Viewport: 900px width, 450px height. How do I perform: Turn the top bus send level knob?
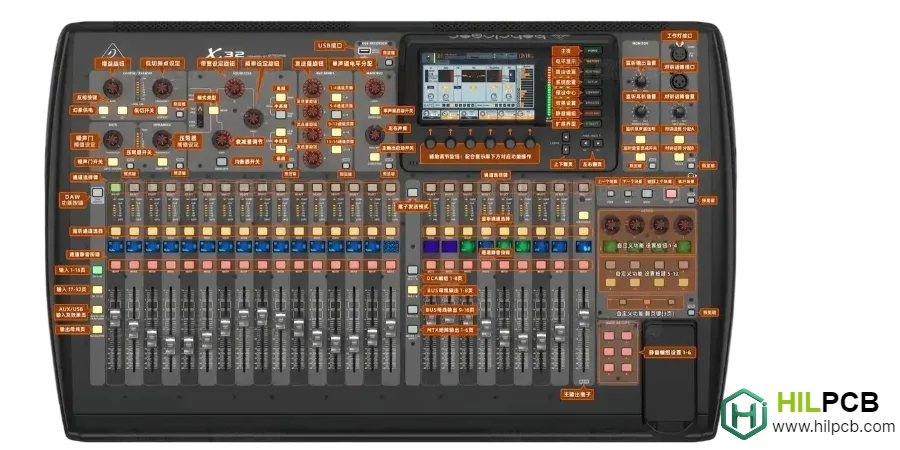coord(312,87)
